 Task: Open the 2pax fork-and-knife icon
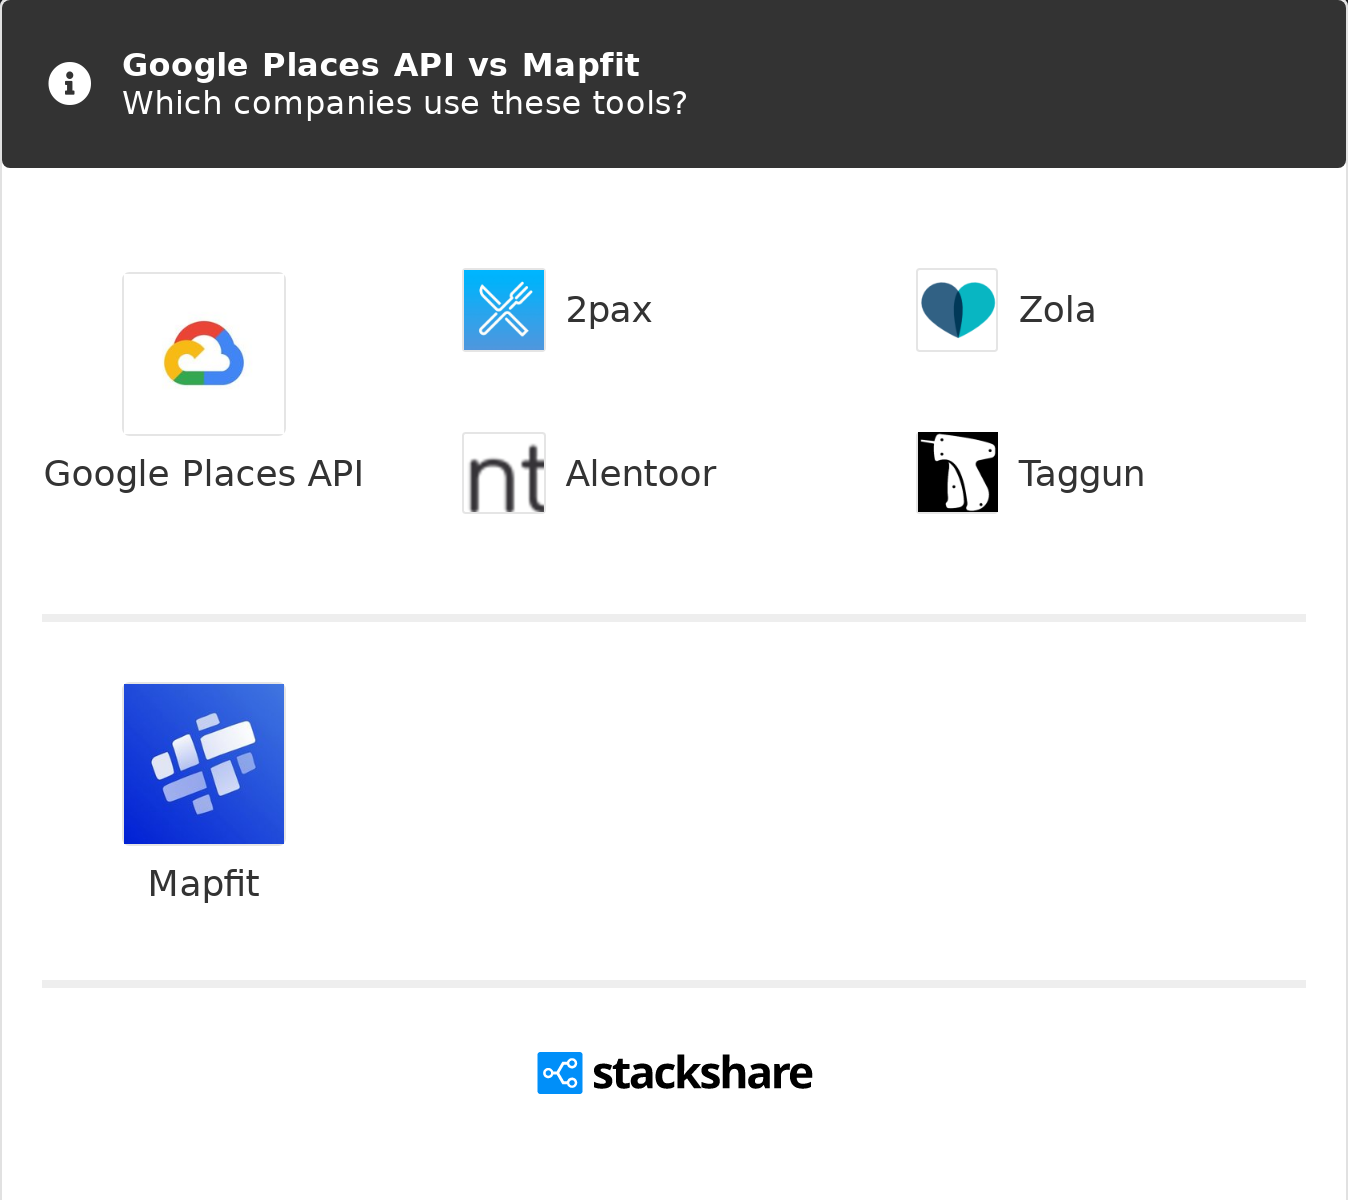[x=504, y=310]
